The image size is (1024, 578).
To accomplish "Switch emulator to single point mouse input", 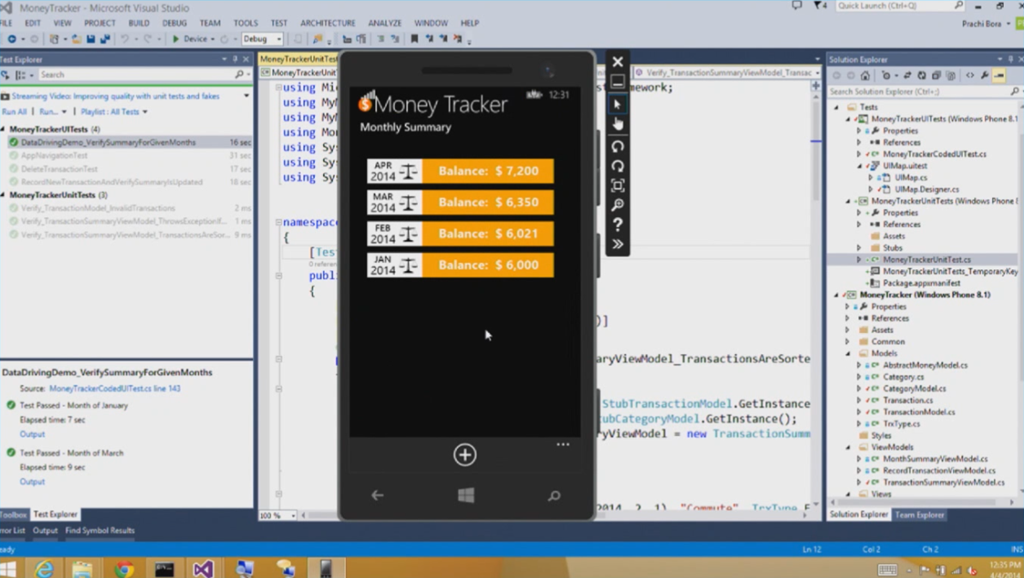I will click(617, 104).
